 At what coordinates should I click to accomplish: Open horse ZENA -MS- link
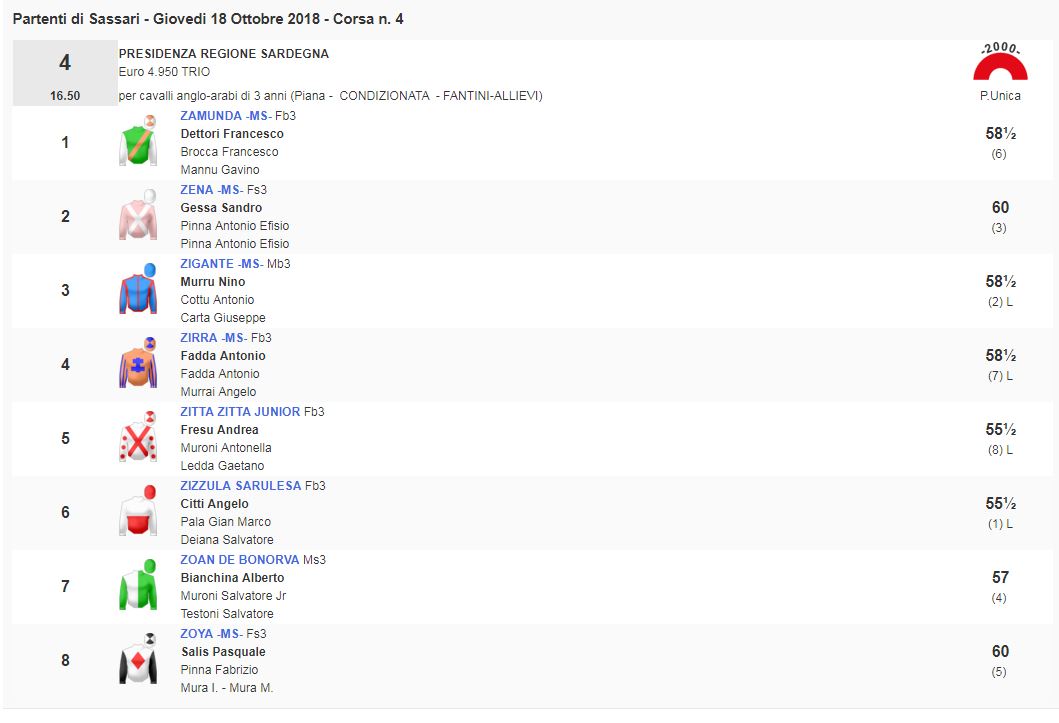tap(211, 190)
